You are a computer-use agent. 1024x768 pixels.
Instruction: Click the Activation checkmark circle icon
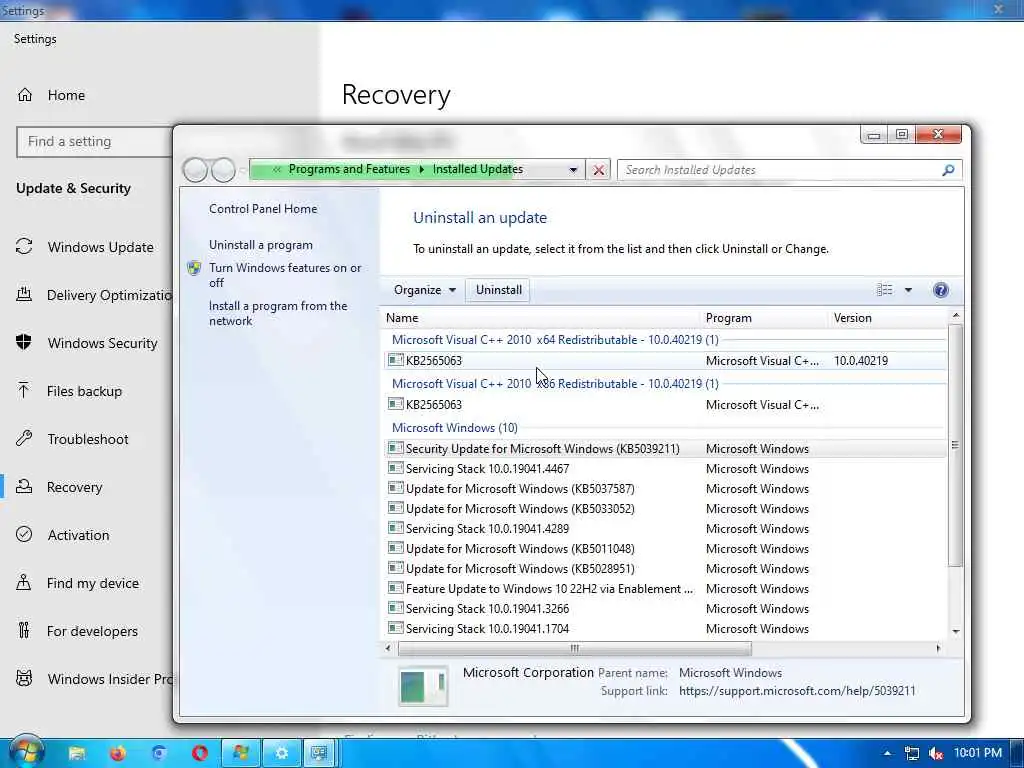click(24, 534)
